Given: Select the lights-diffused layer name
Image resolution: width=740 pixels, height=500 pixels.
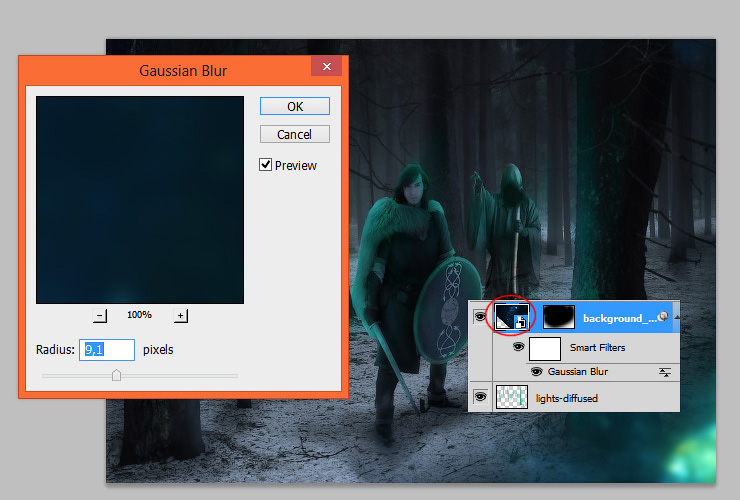Looking at the screenshot, I should (x=567, y=398).
